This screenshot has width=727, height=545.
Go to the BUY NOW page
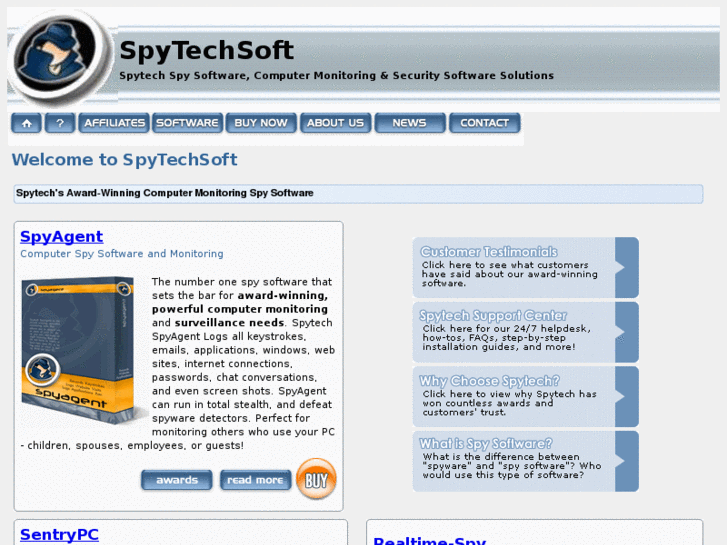pyautogui.click(x=261, y=123)
